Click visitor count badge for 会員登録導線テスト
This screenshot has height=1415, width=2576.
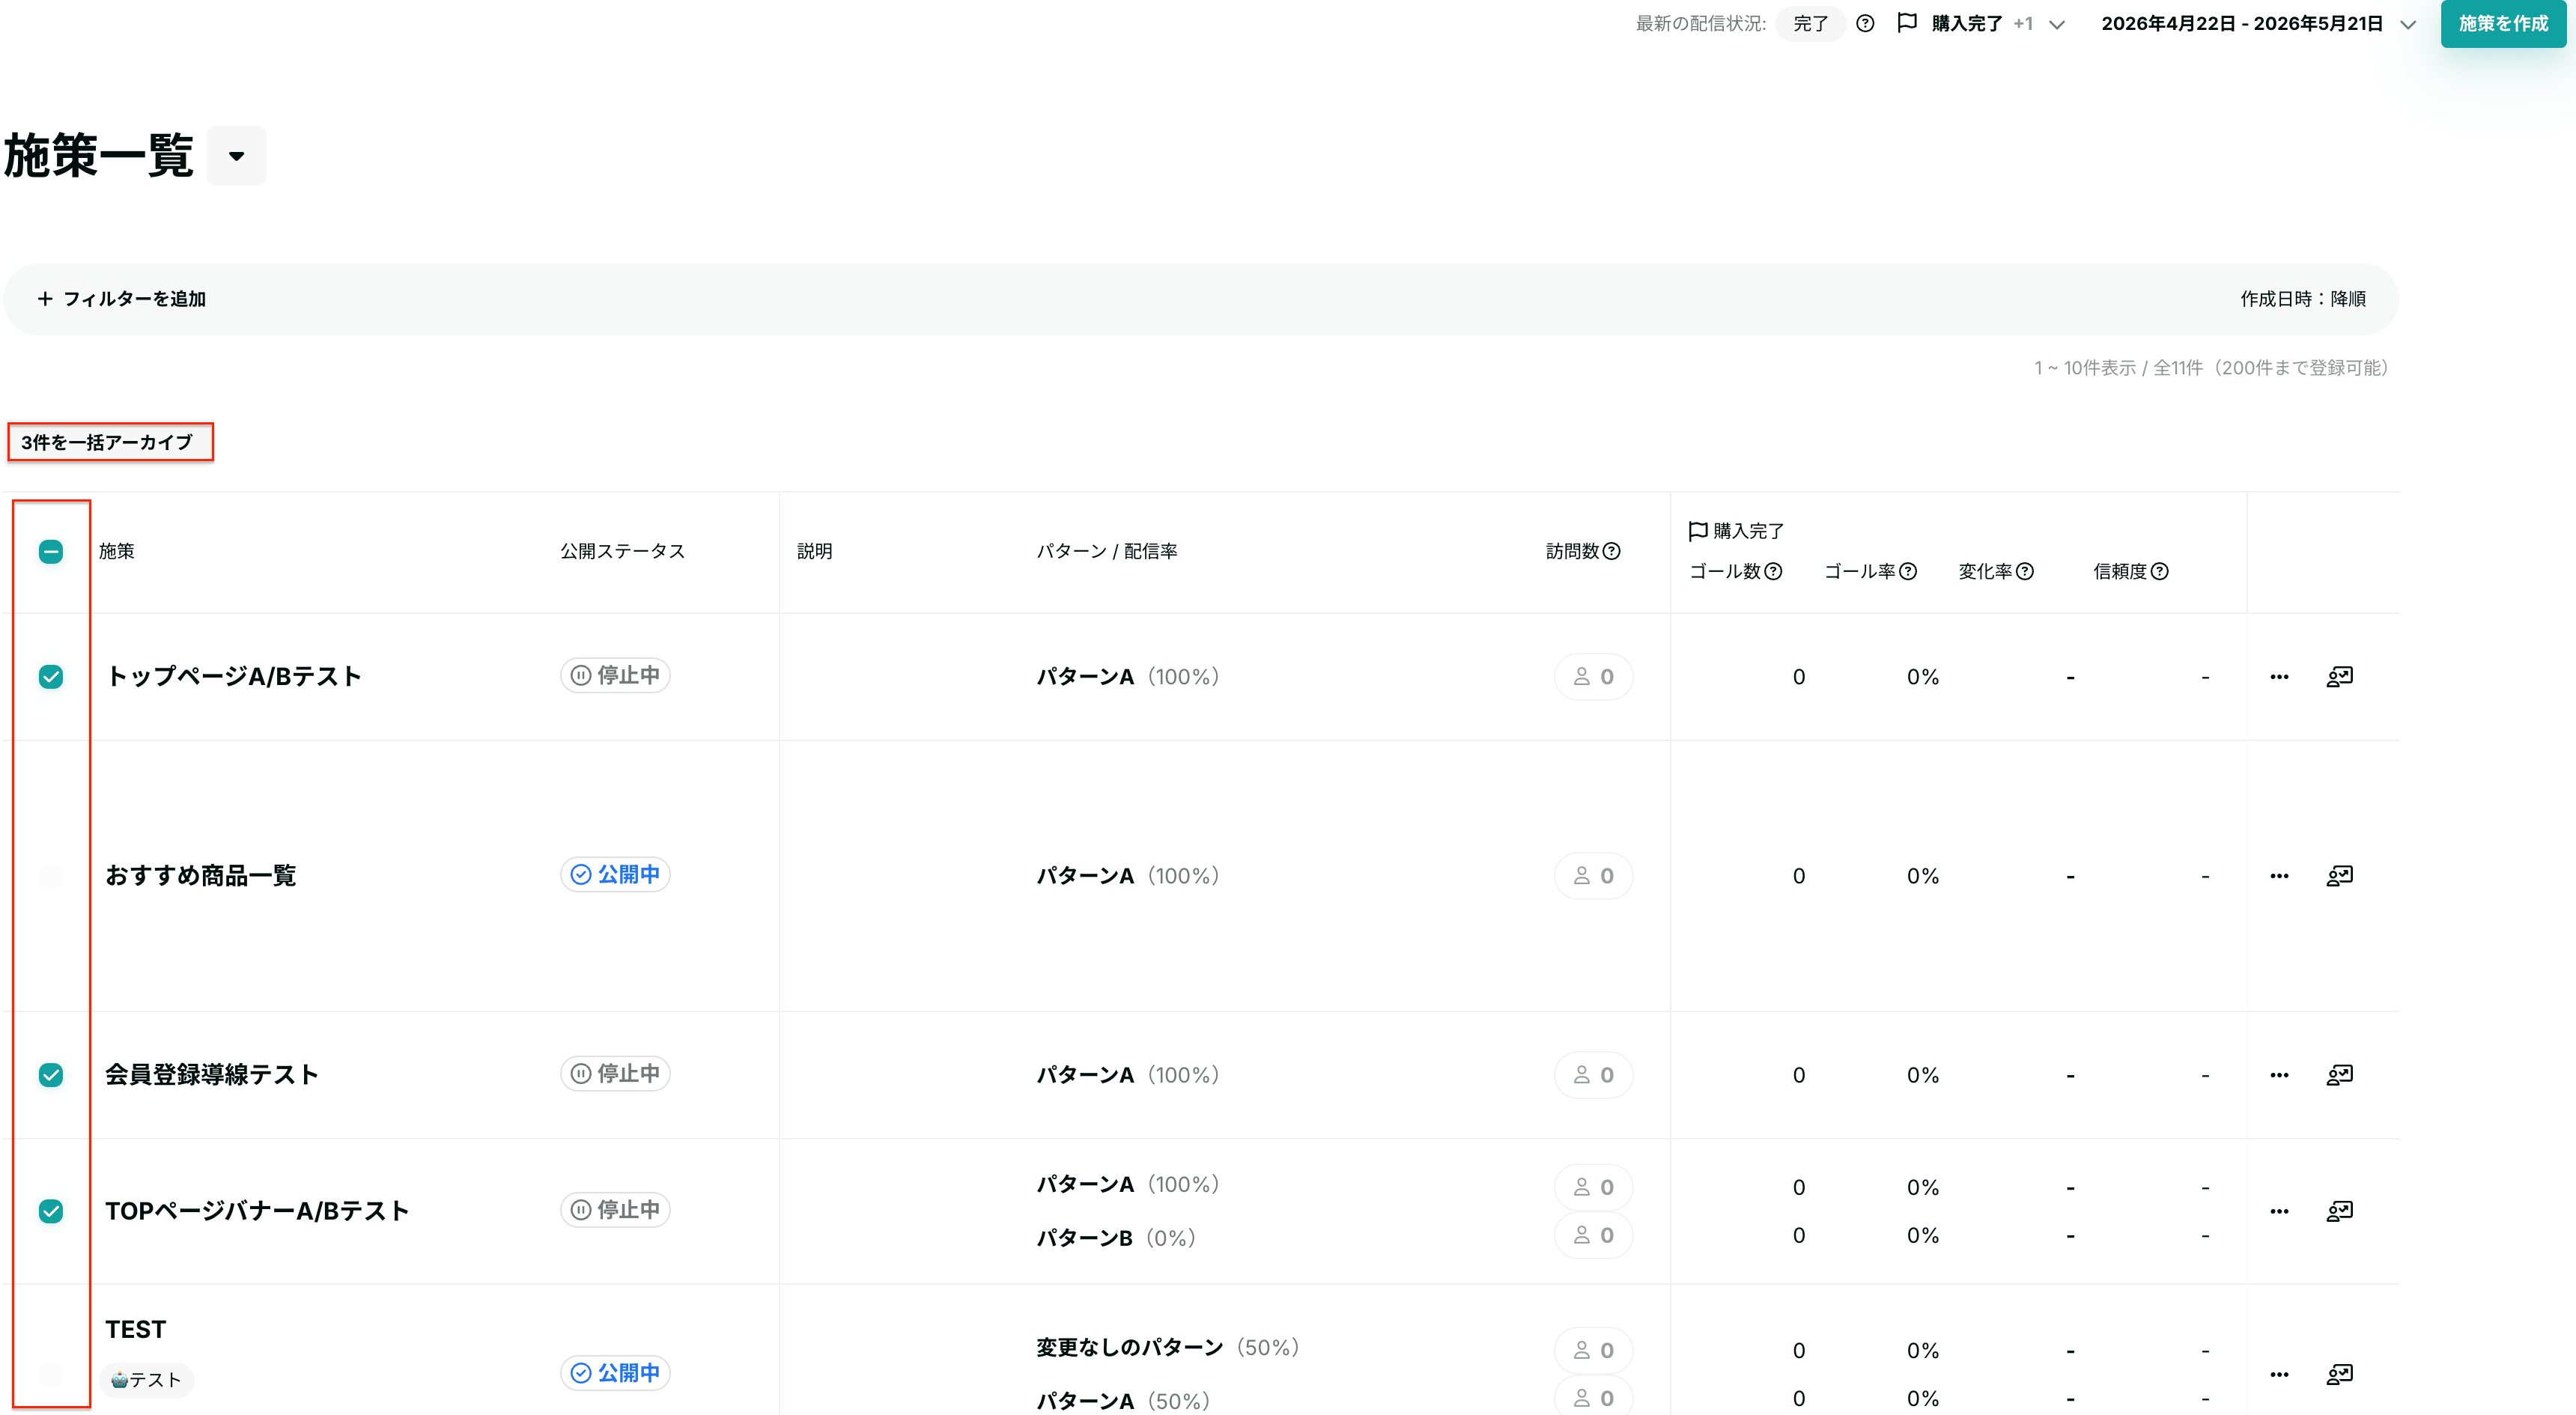coord(1593,1075)
